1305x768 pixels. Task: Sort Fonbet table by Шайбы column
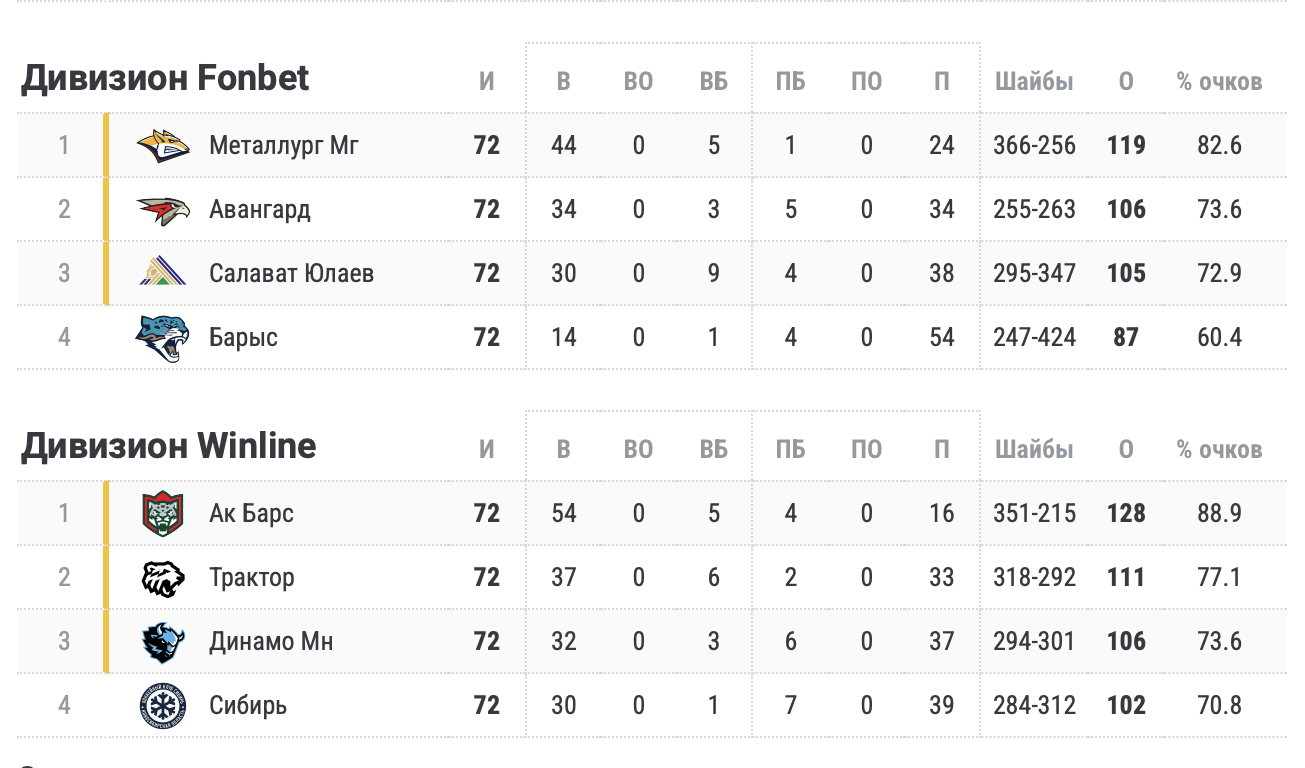(x=1034, y=82)
